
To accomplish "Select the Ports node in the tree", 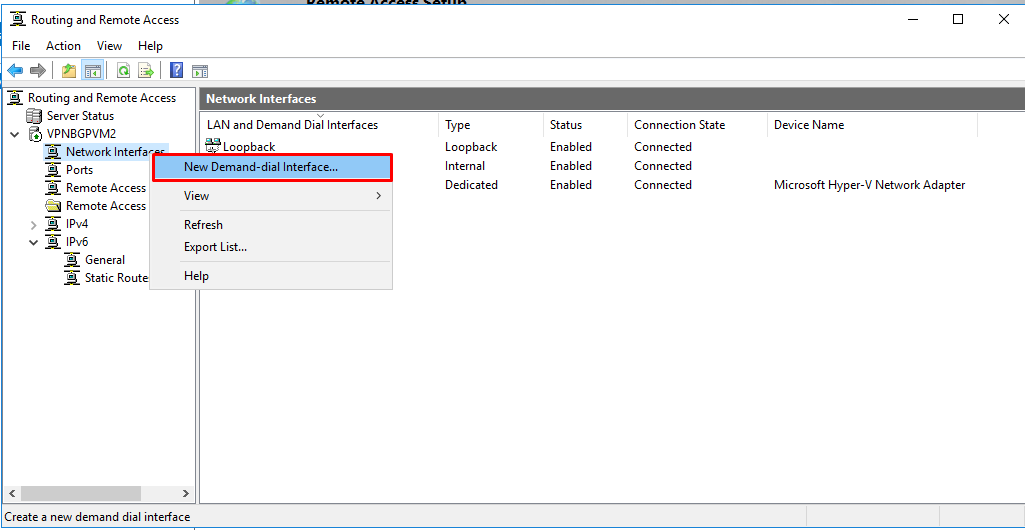I will click(x=79, y=170).
